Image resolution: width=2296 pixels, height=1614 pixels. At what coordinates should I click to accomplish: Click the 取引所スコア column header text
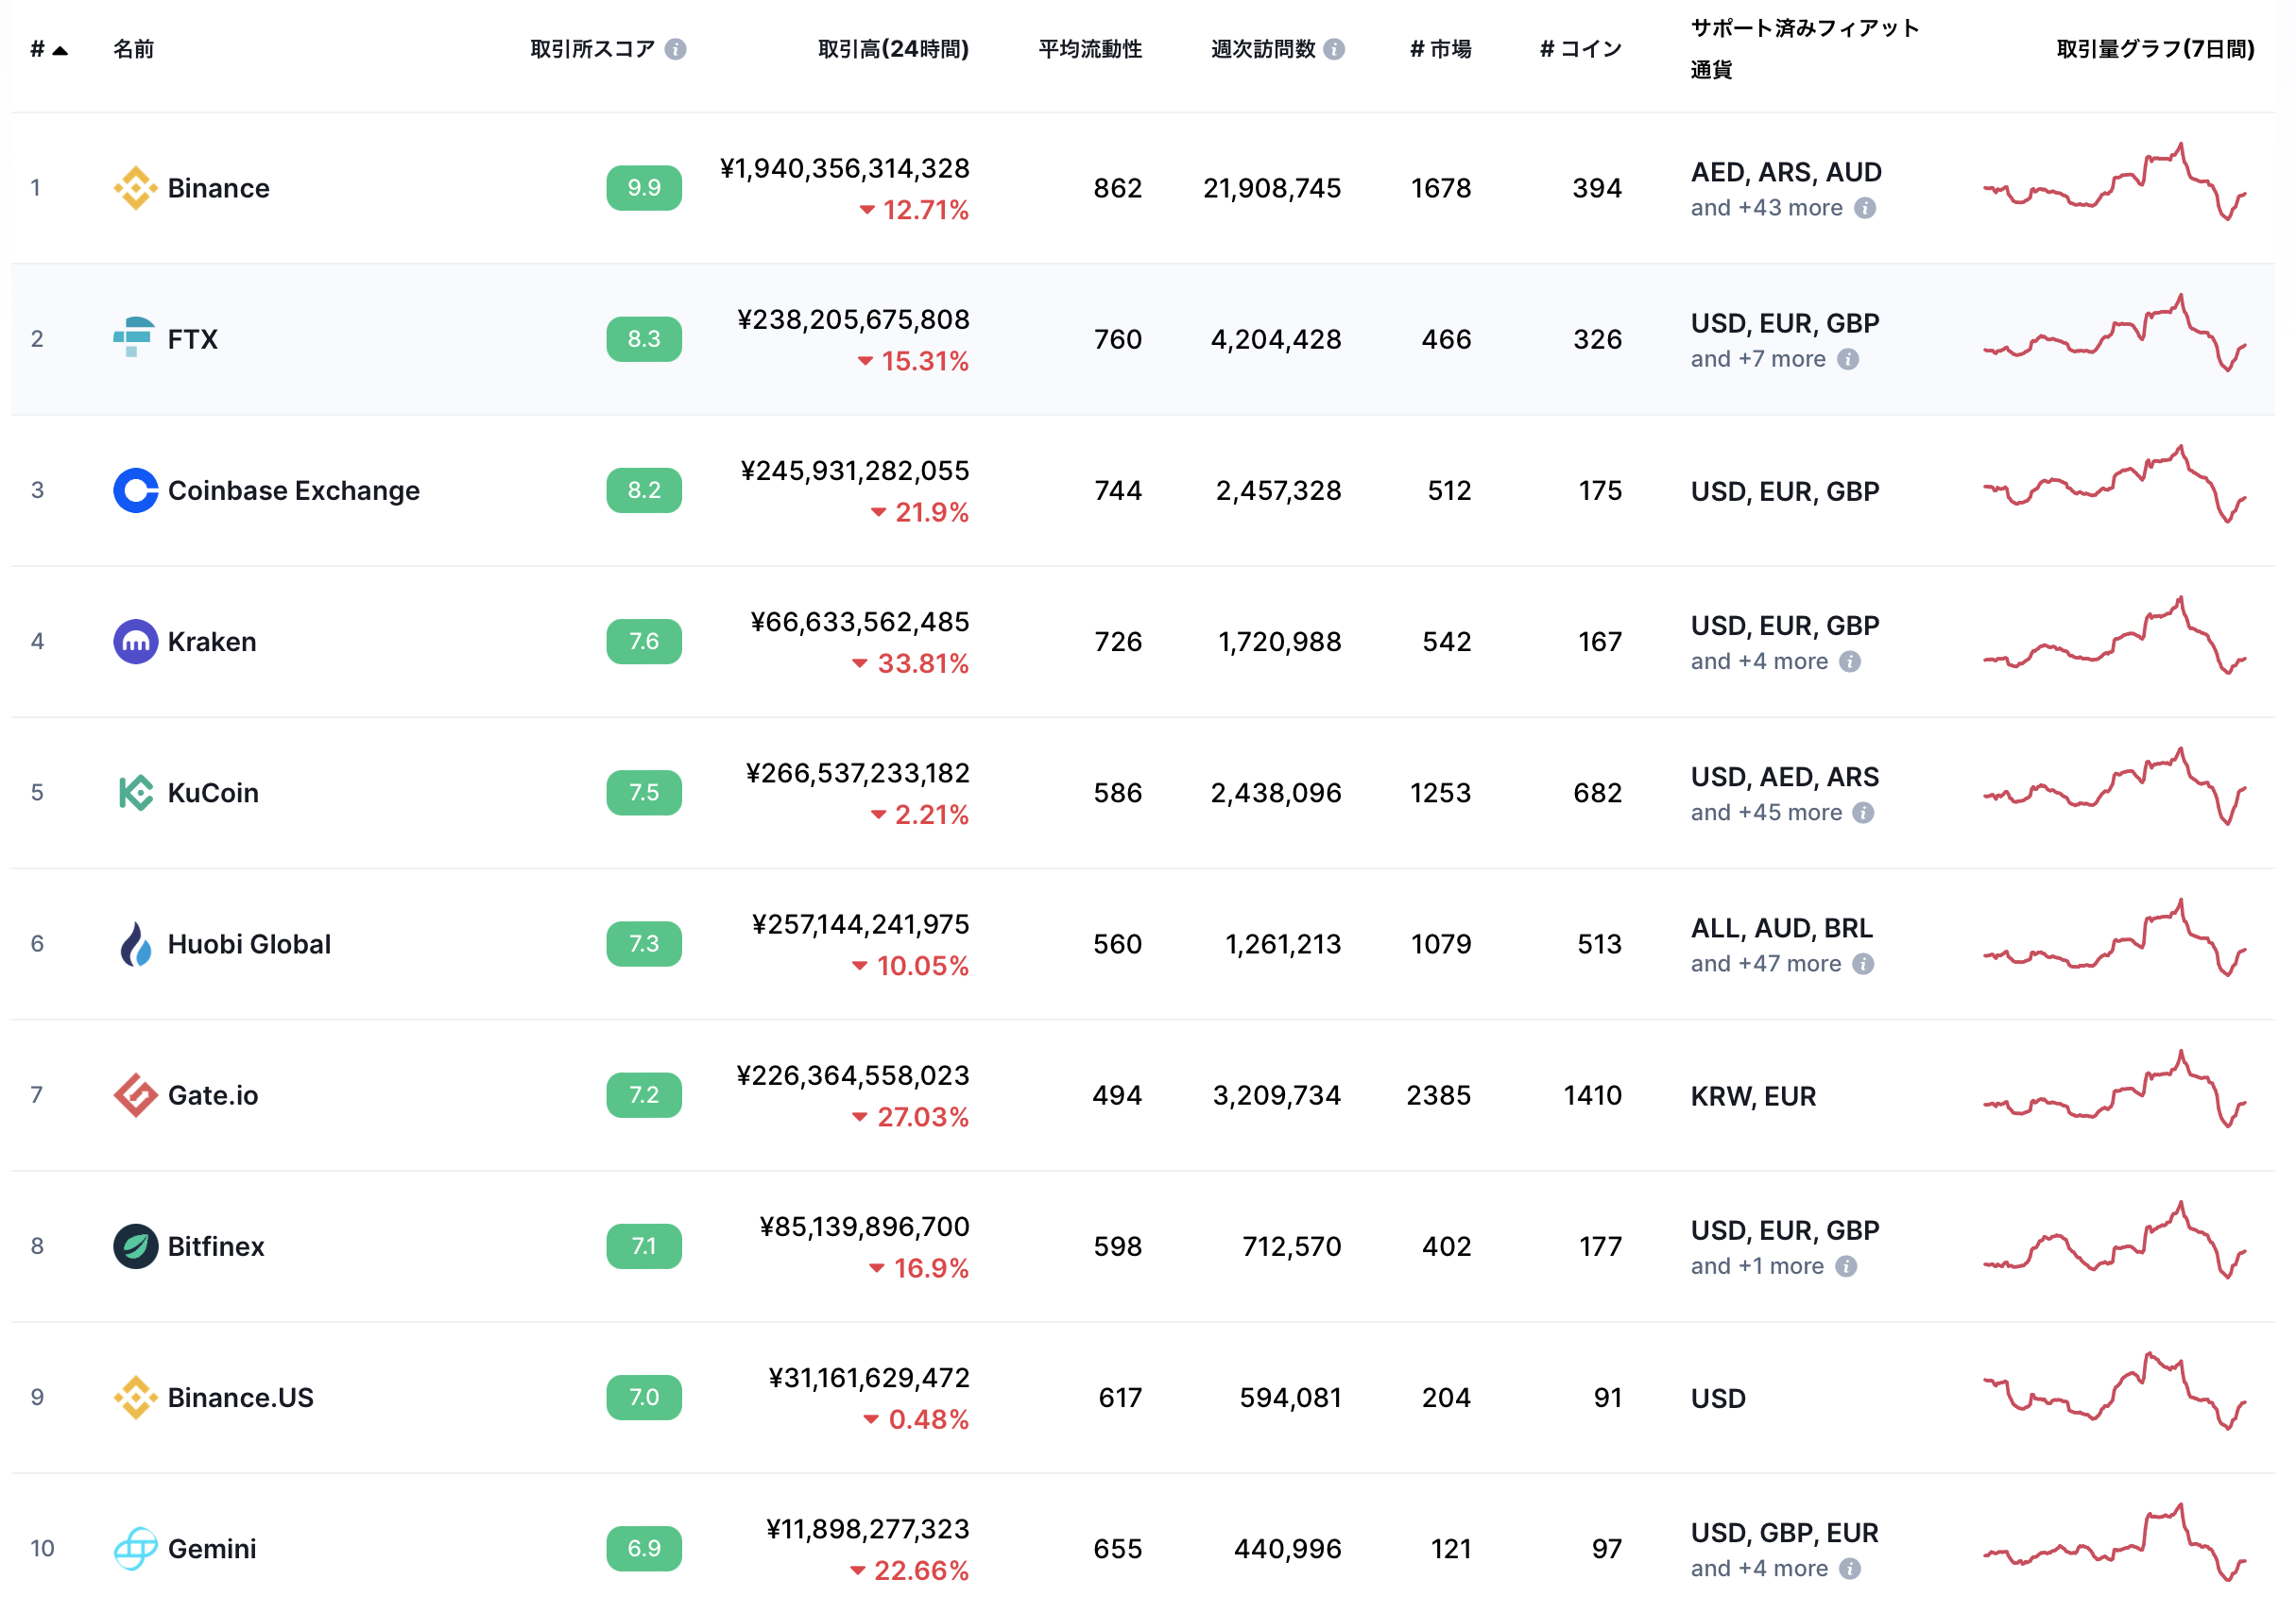592,49
